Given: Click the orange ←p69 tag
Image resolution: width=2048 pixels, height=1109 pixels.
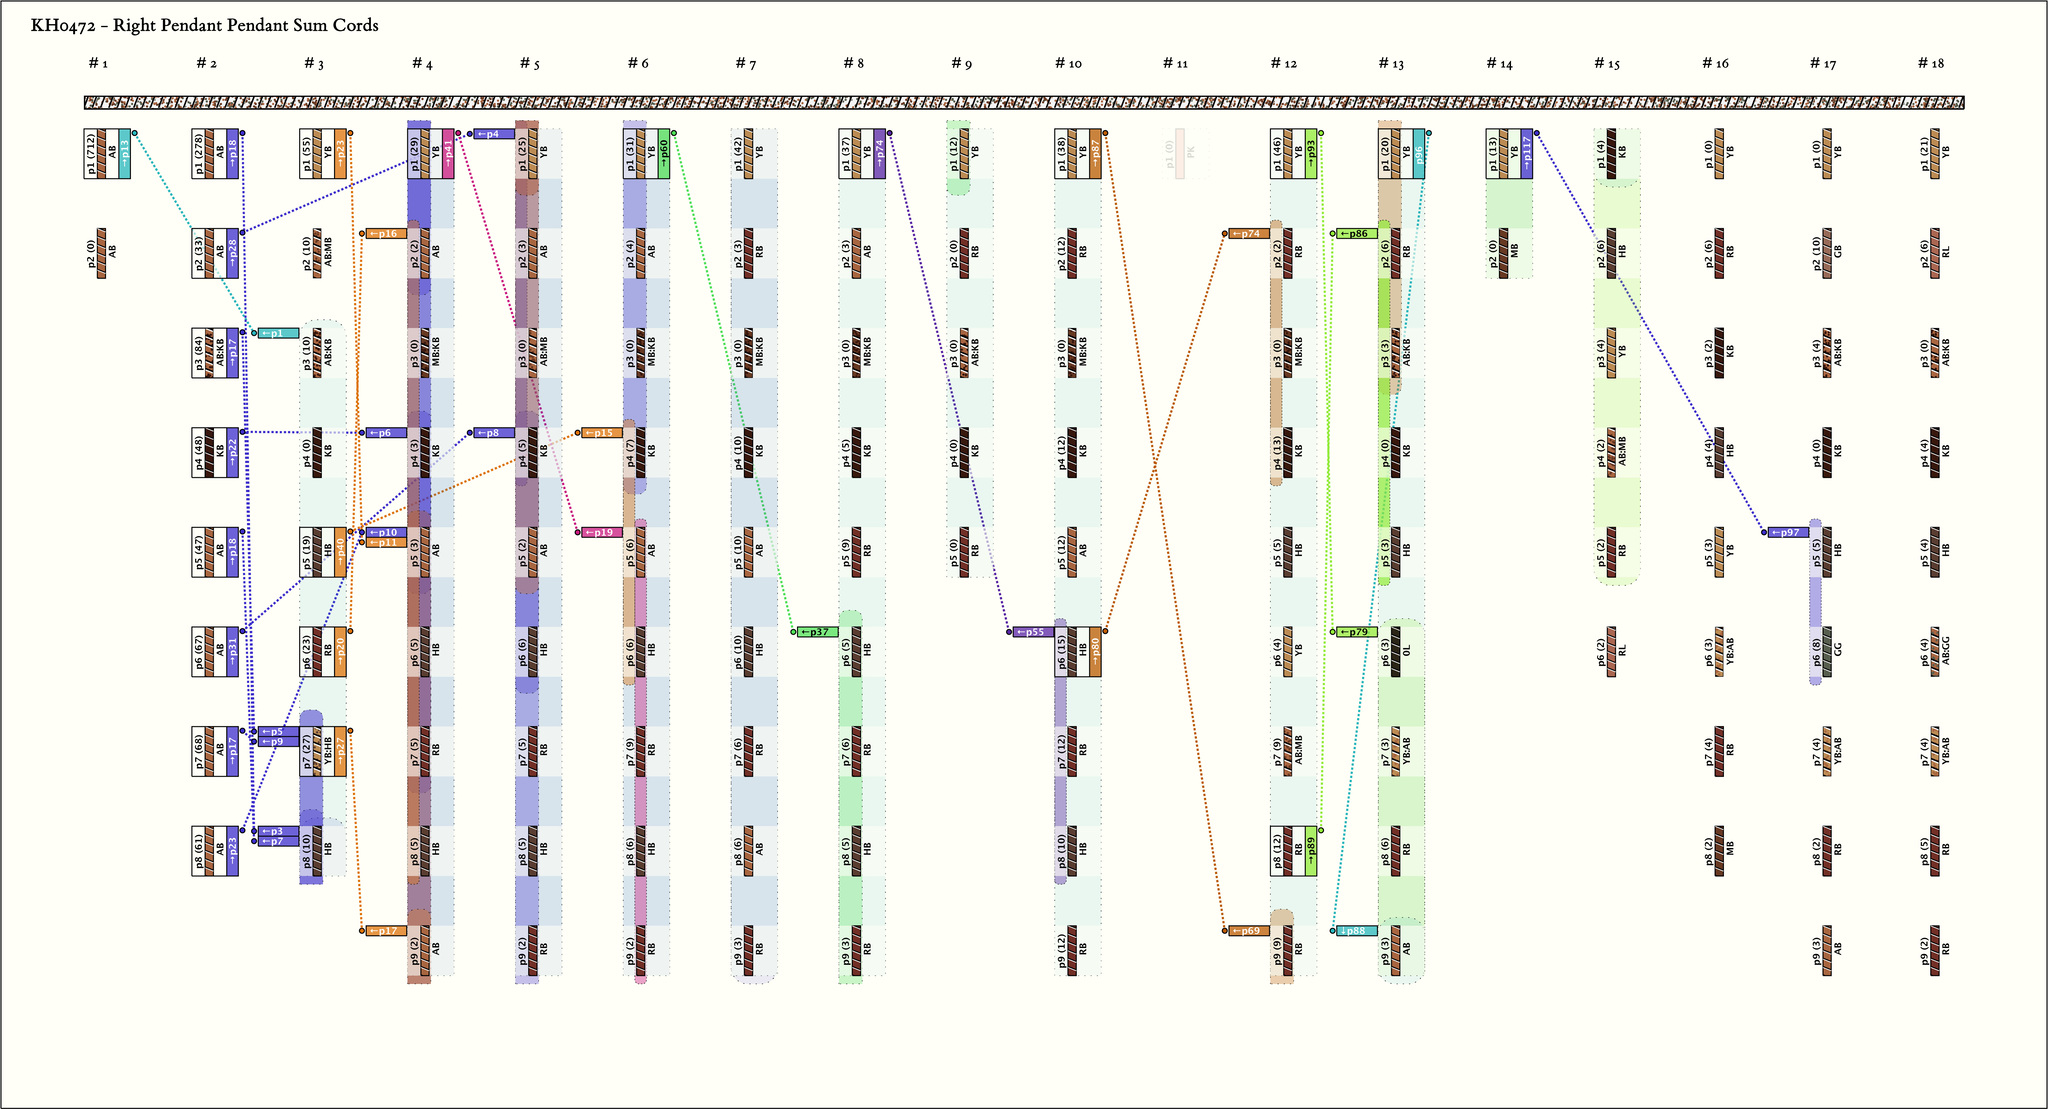Looking at the screenshot, I should click(1249, 931).
